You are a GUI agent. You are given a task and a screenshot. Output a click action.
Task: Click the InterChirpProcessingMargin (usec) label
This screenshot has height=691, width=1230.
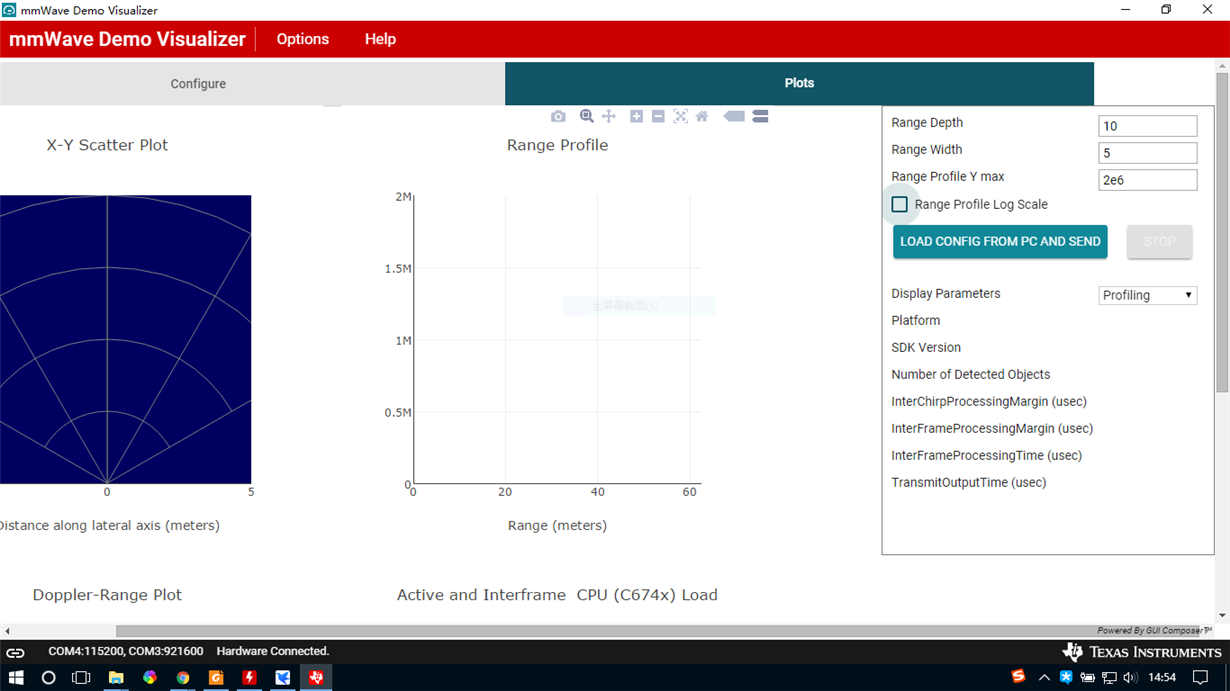(989, 402)
